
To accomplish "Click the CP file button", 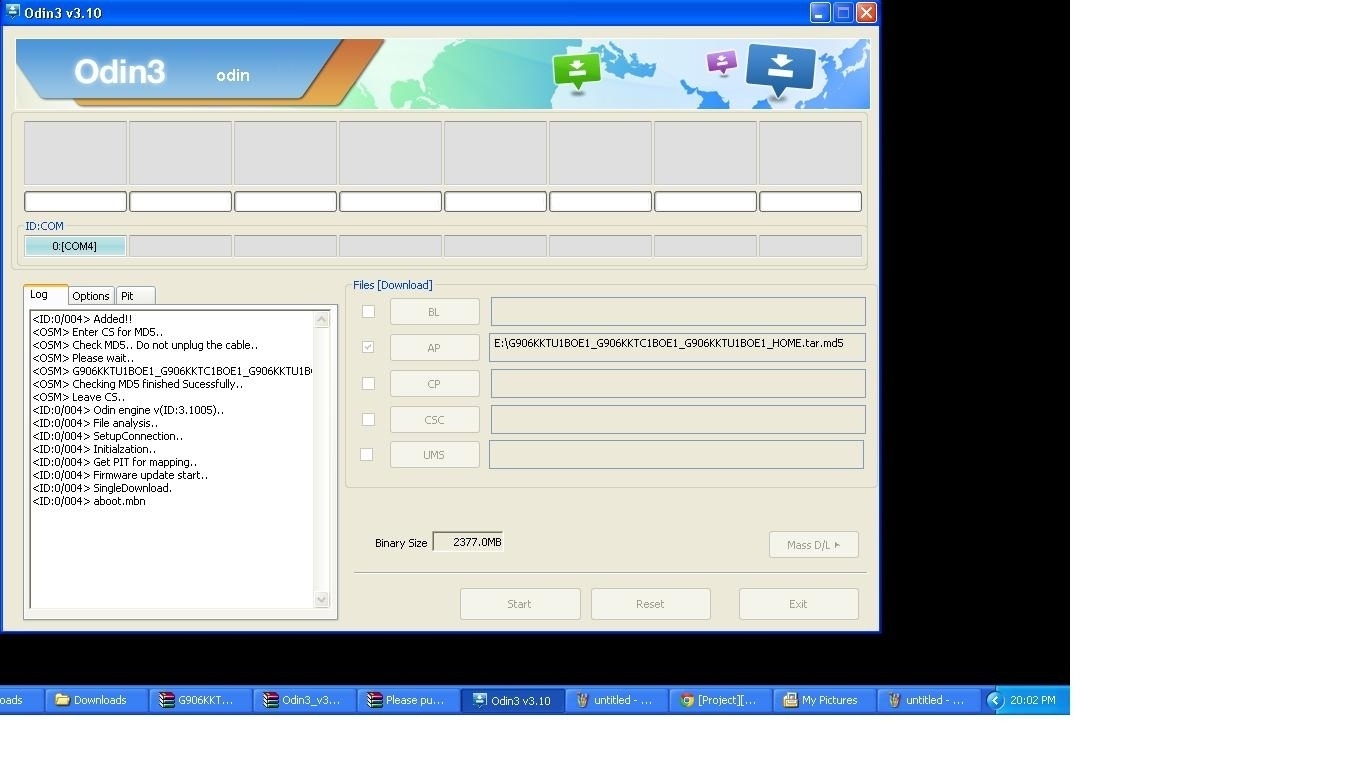I will [x=434, y=384].
